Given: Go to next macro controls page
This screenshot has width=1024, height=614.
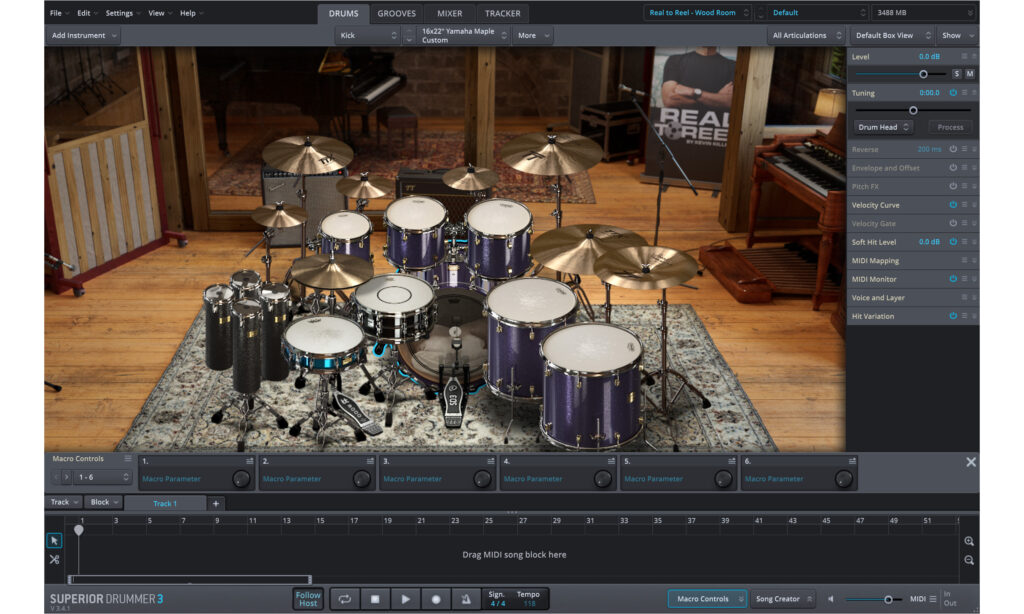Looking at the screenshot, I should 67,477.
